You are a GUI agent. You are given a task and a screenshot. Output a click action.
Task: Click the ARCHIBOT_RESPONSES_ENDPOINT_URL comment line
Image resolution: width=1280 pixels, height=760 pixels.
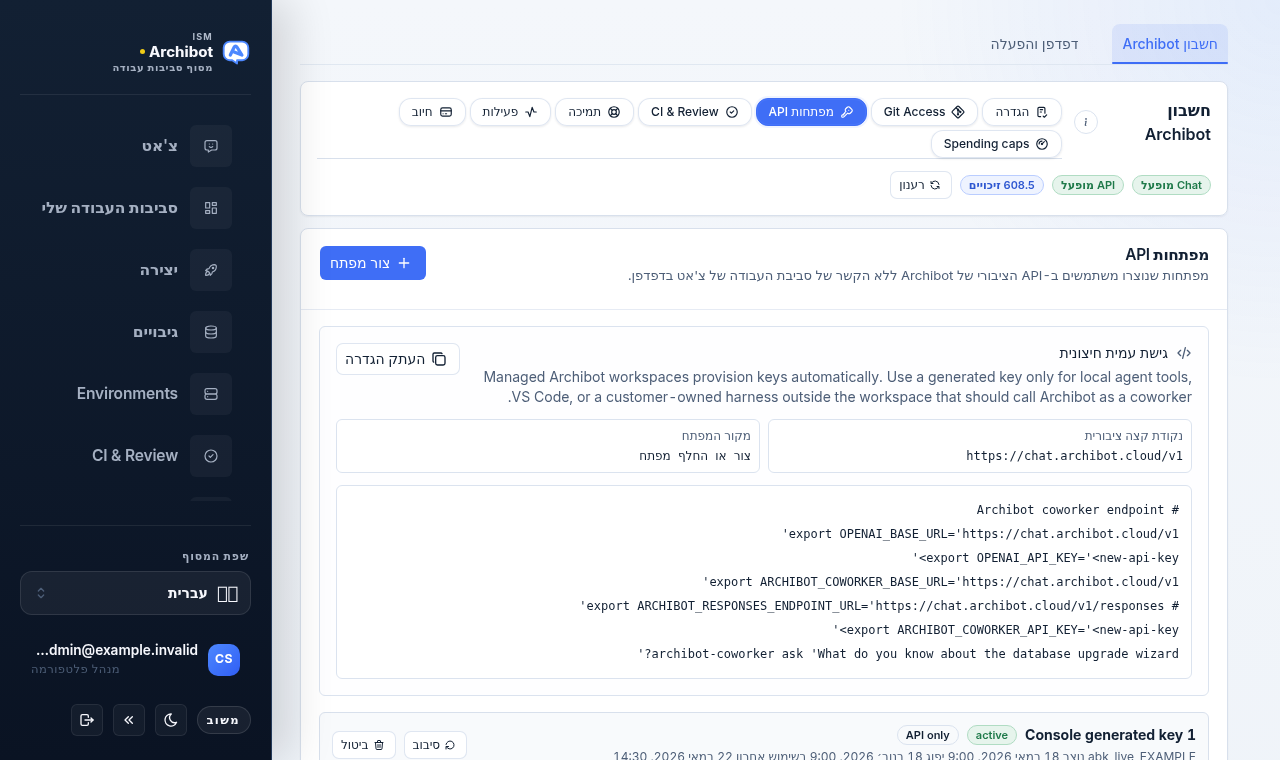click(x=879, y=605)
